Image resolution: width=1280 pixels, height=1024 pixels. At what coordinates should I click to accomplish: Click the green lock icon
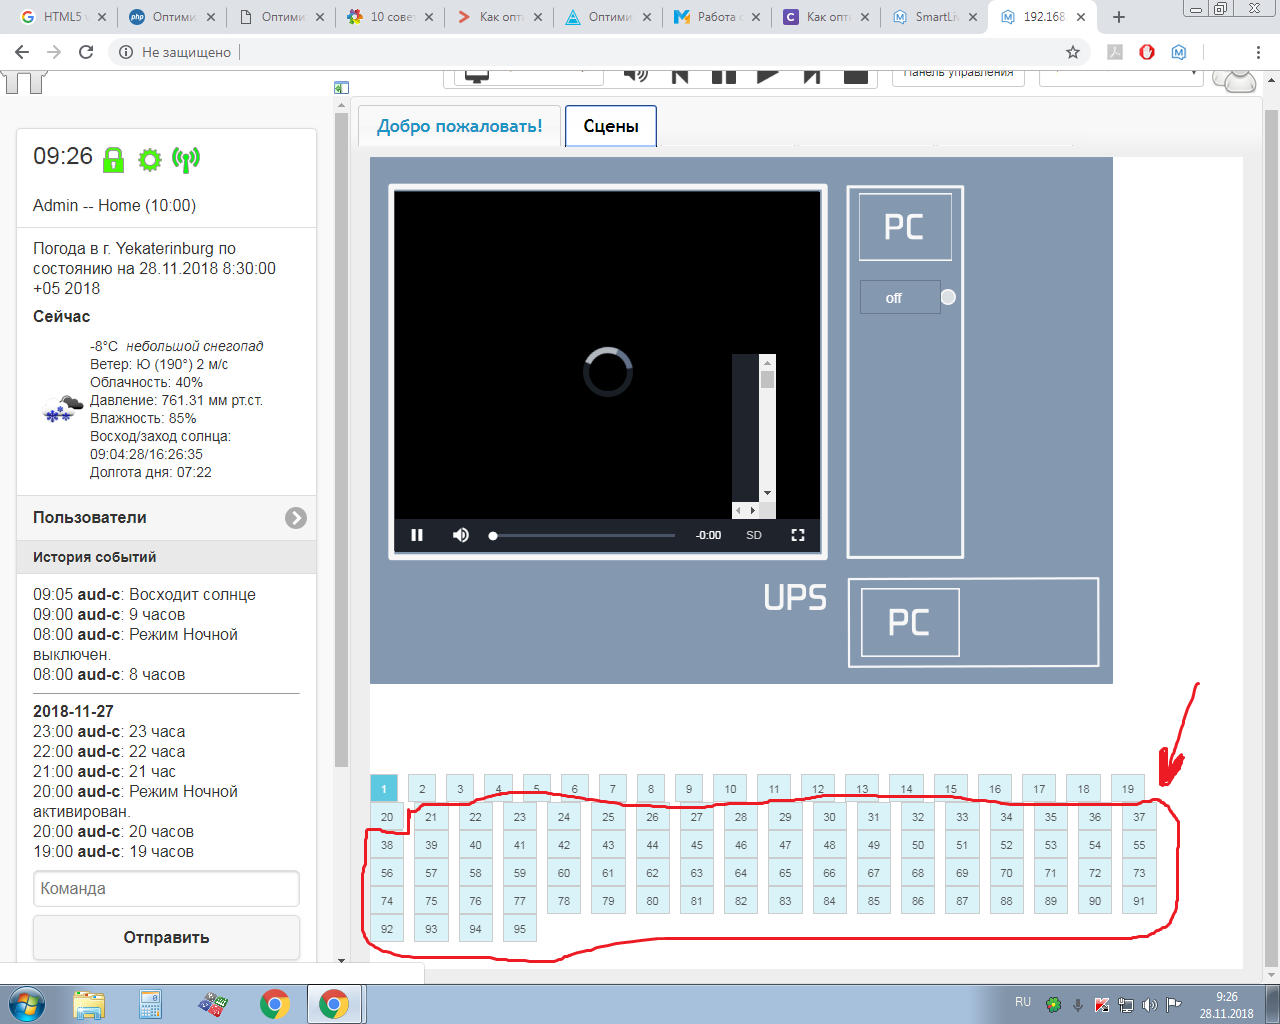[x=114, y=159]
